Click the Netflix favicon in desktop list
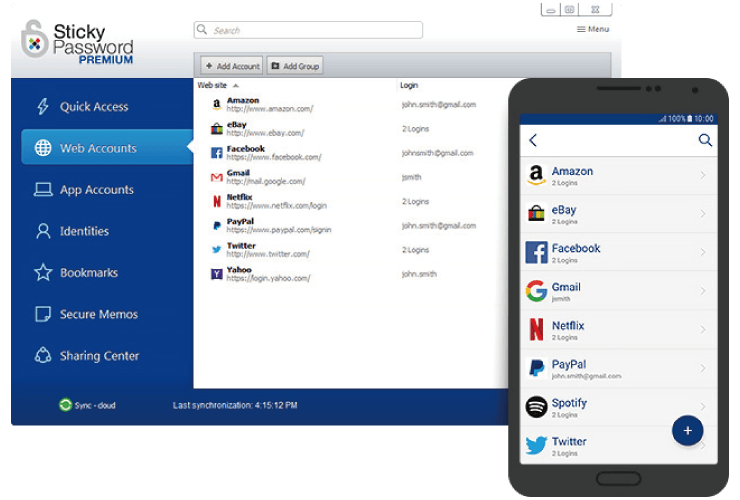 [x=217, y=202]
